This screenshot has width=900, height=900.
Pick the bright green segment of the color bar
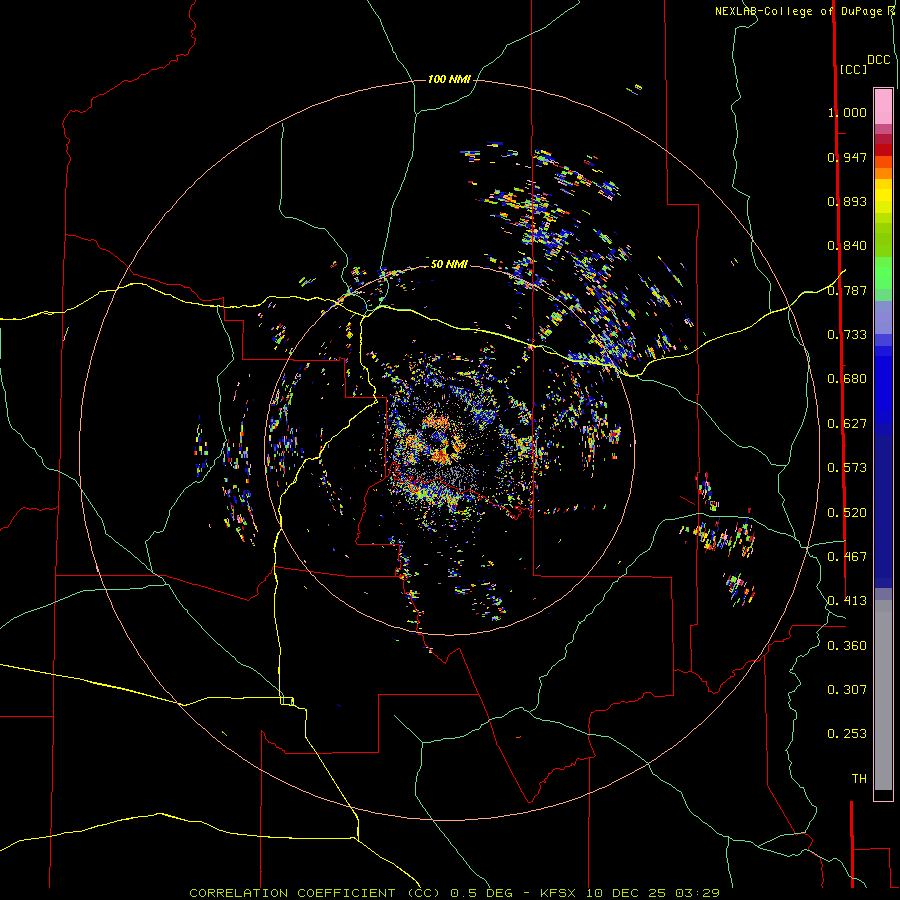click(883, 272)
